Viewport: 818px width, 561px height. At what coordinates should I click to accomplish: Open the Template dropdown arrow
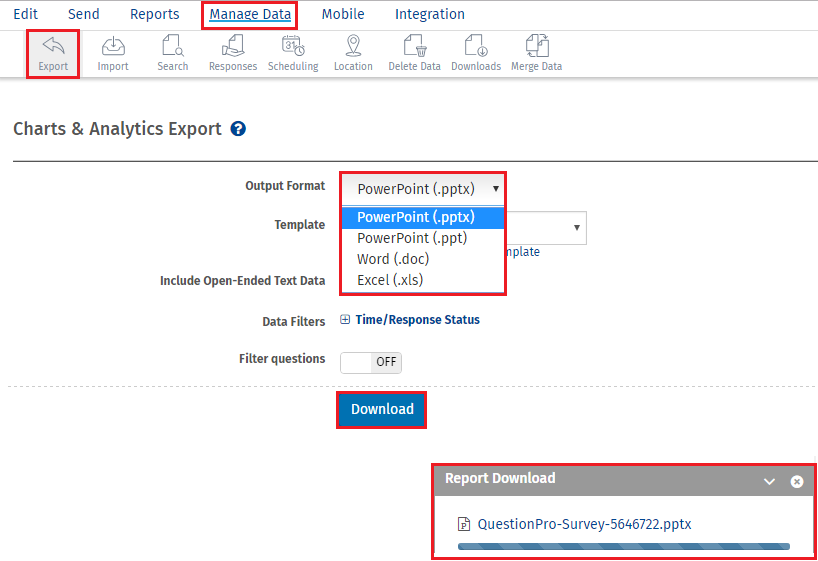point(576,227)
